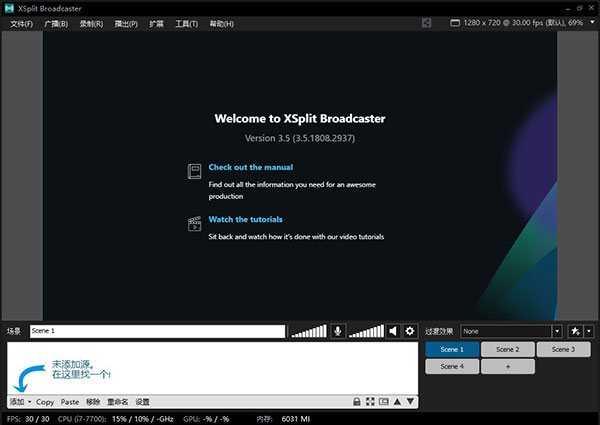Move source down with down arrow
The height and width of the screenshot is (425, 600).
[410, 402]
